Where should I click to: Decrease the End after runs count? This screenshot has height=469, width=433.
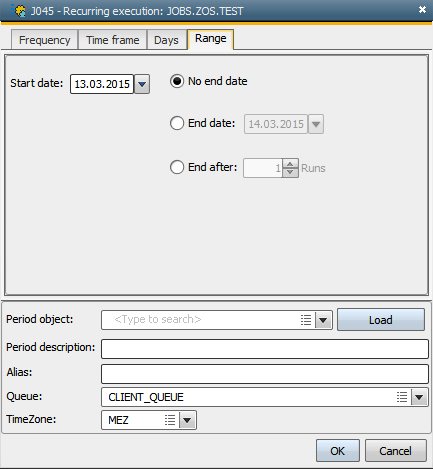[290, 172]
